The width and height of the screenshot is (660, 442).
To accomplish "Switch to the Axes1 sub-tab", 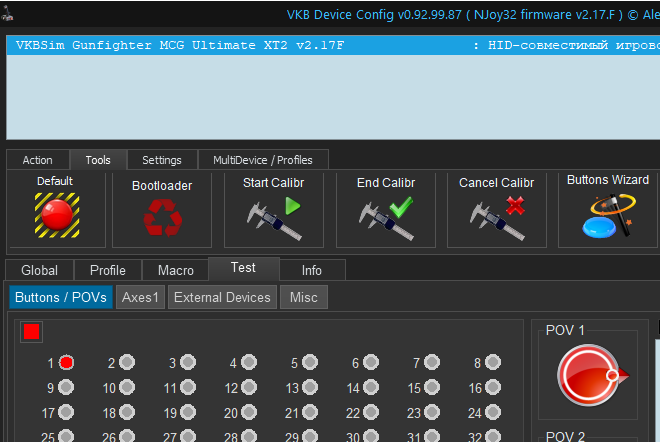I will pos(140,297).
